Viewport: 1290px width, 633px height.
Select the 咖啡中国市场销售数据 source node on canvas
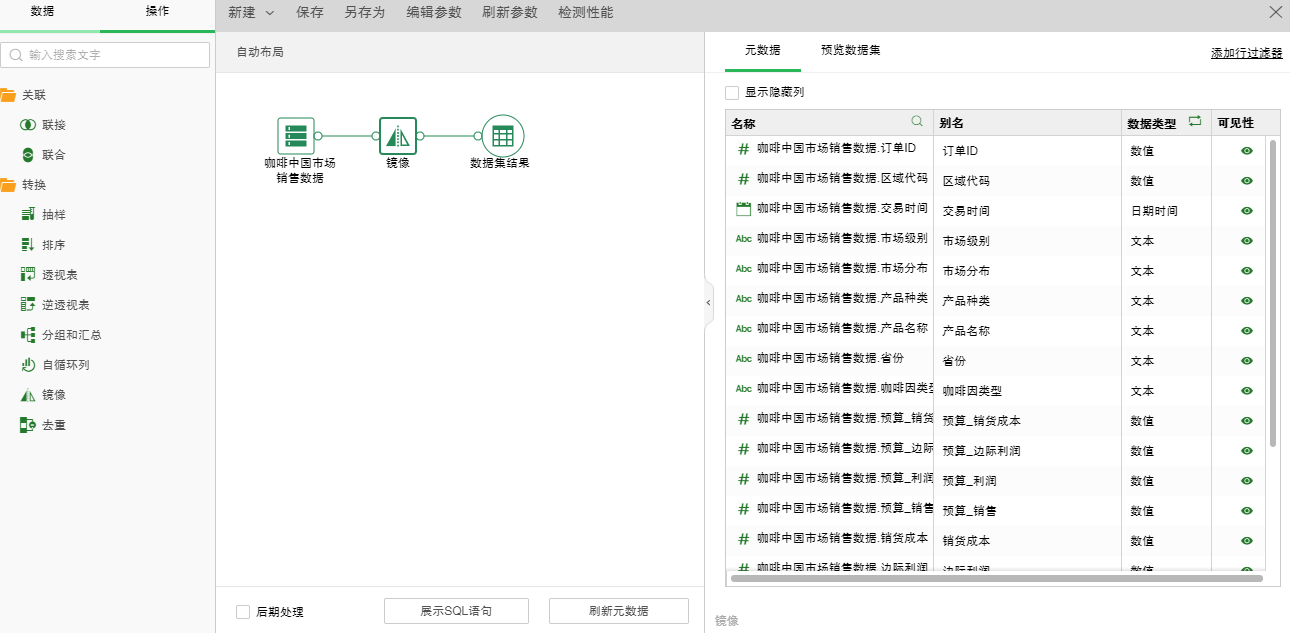coord(296,136)
